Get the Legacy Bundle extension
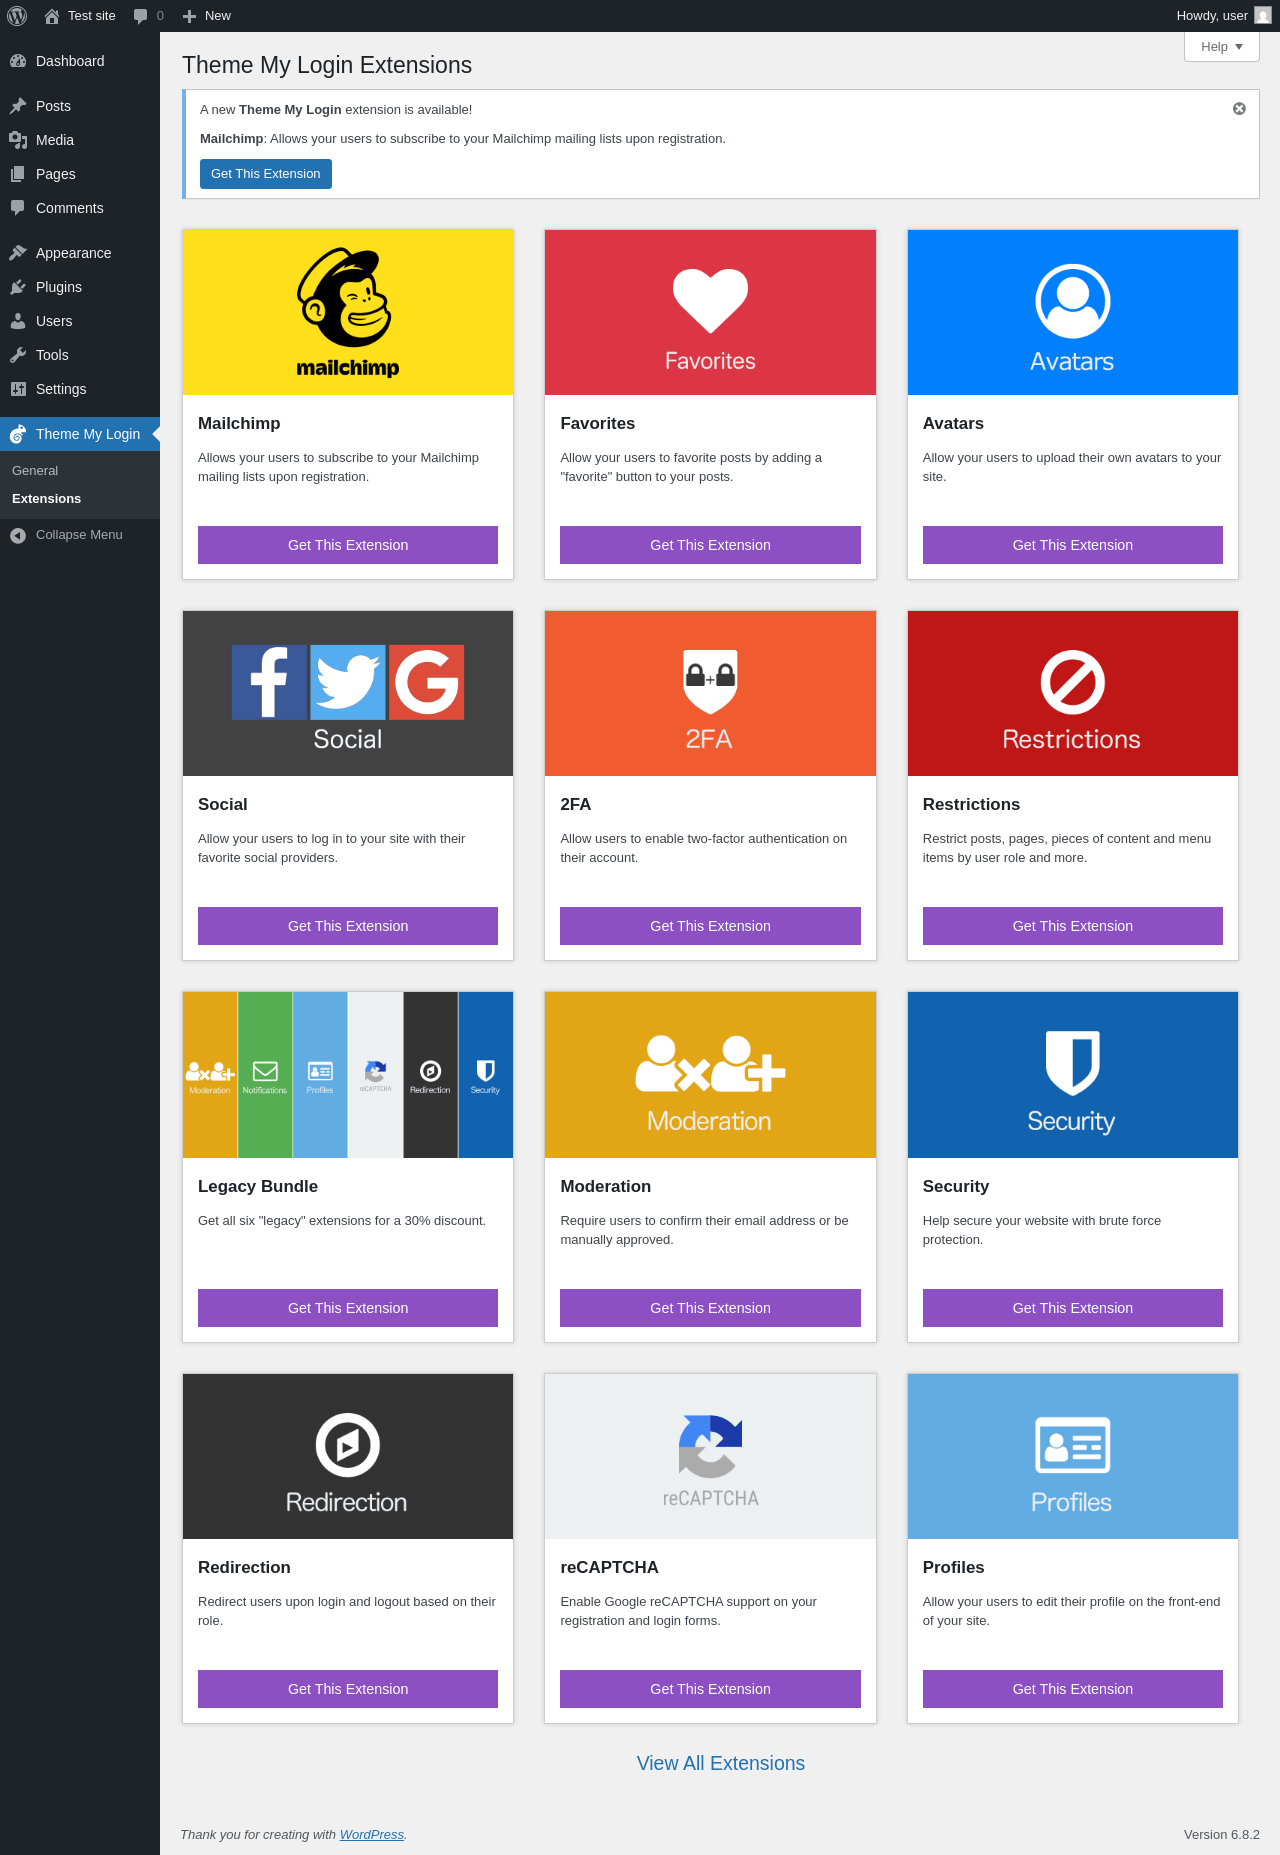Image resolution: width=1280 pixels, height=1855 pixels. click(x=348, y=1308)
